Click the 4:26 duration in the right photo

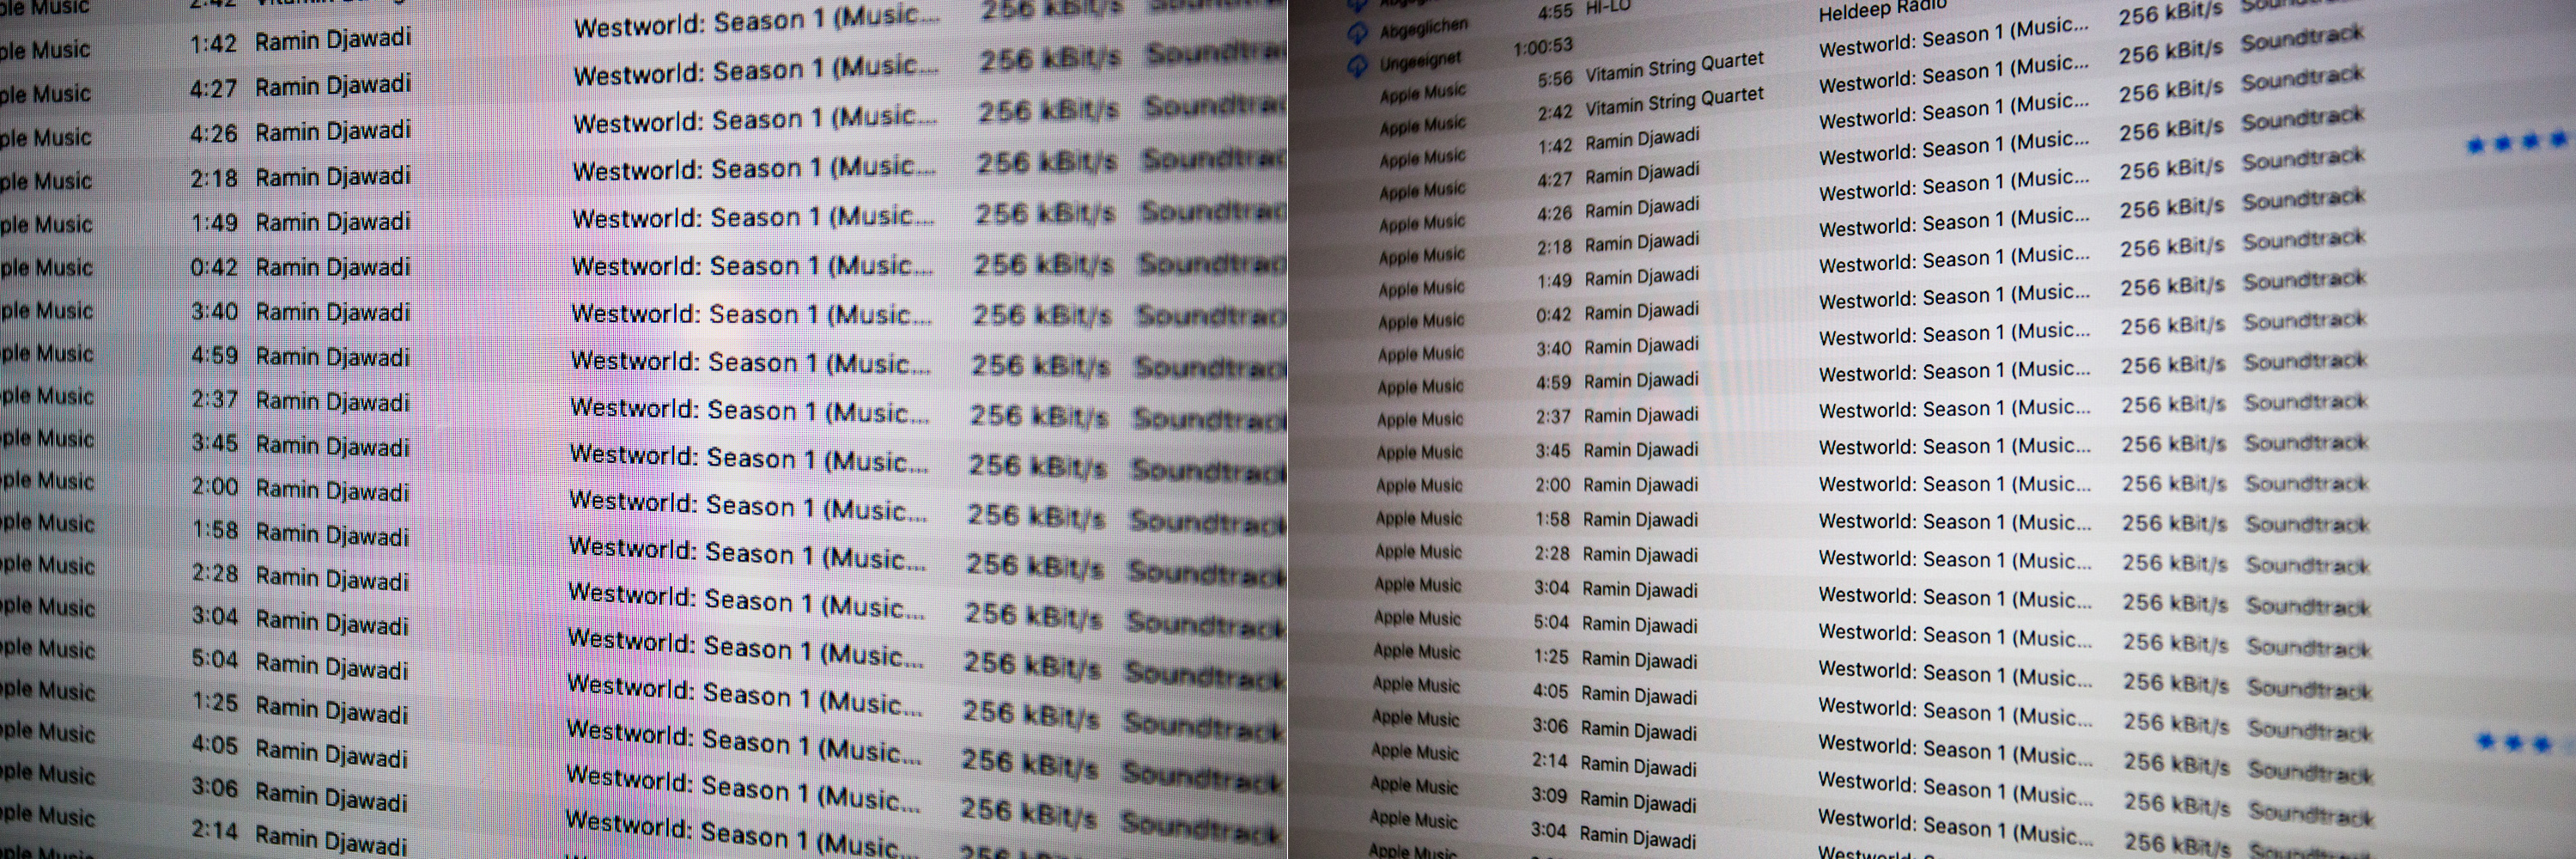1555,213
